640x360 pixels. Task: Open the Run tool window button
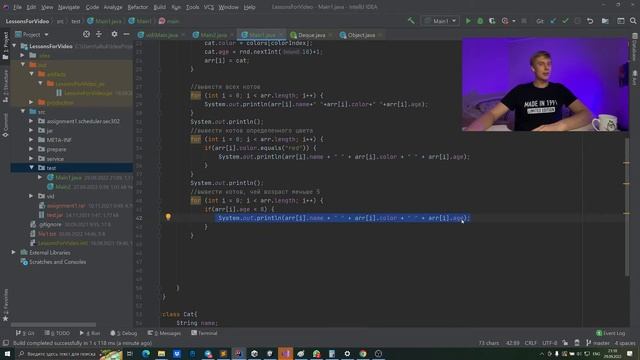(x=89, y=333)
